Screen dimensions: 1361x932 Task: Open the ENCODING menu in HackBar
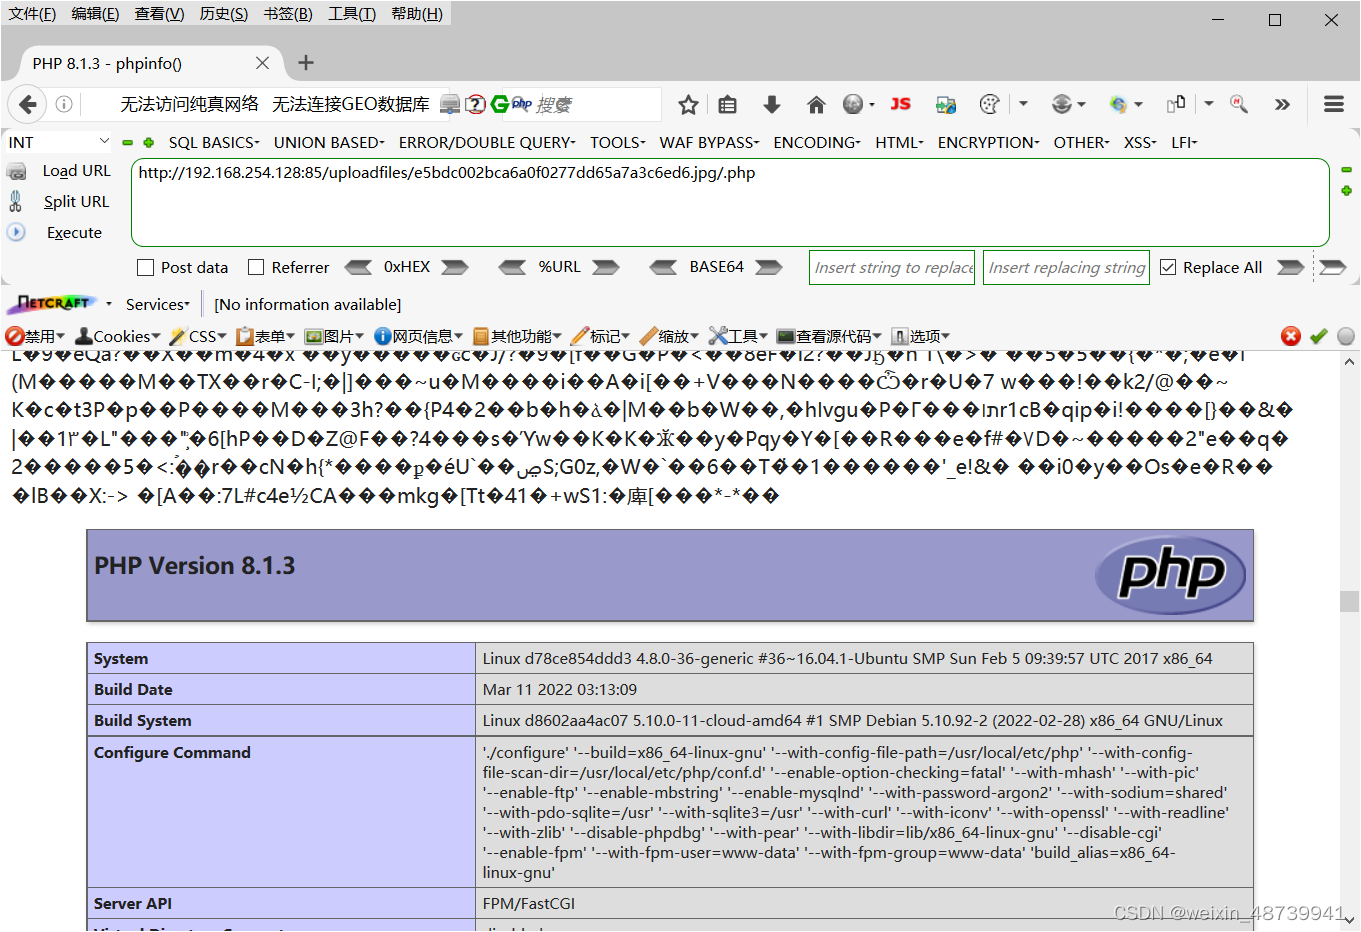[815, 142]
